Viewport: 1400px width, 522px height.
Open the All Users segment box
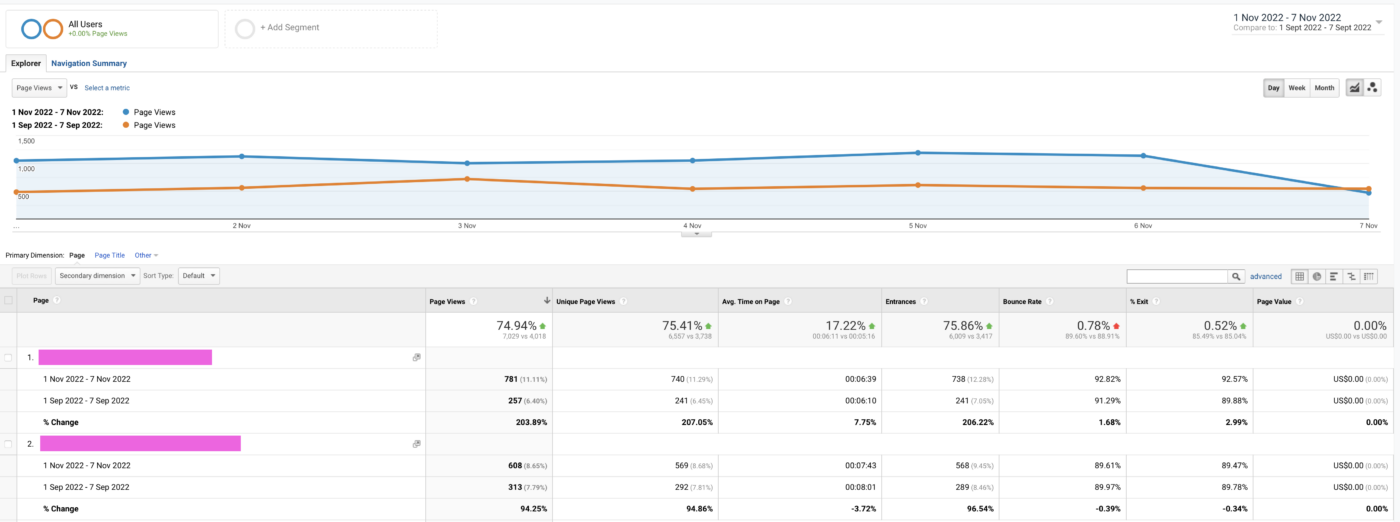(112, 29)
